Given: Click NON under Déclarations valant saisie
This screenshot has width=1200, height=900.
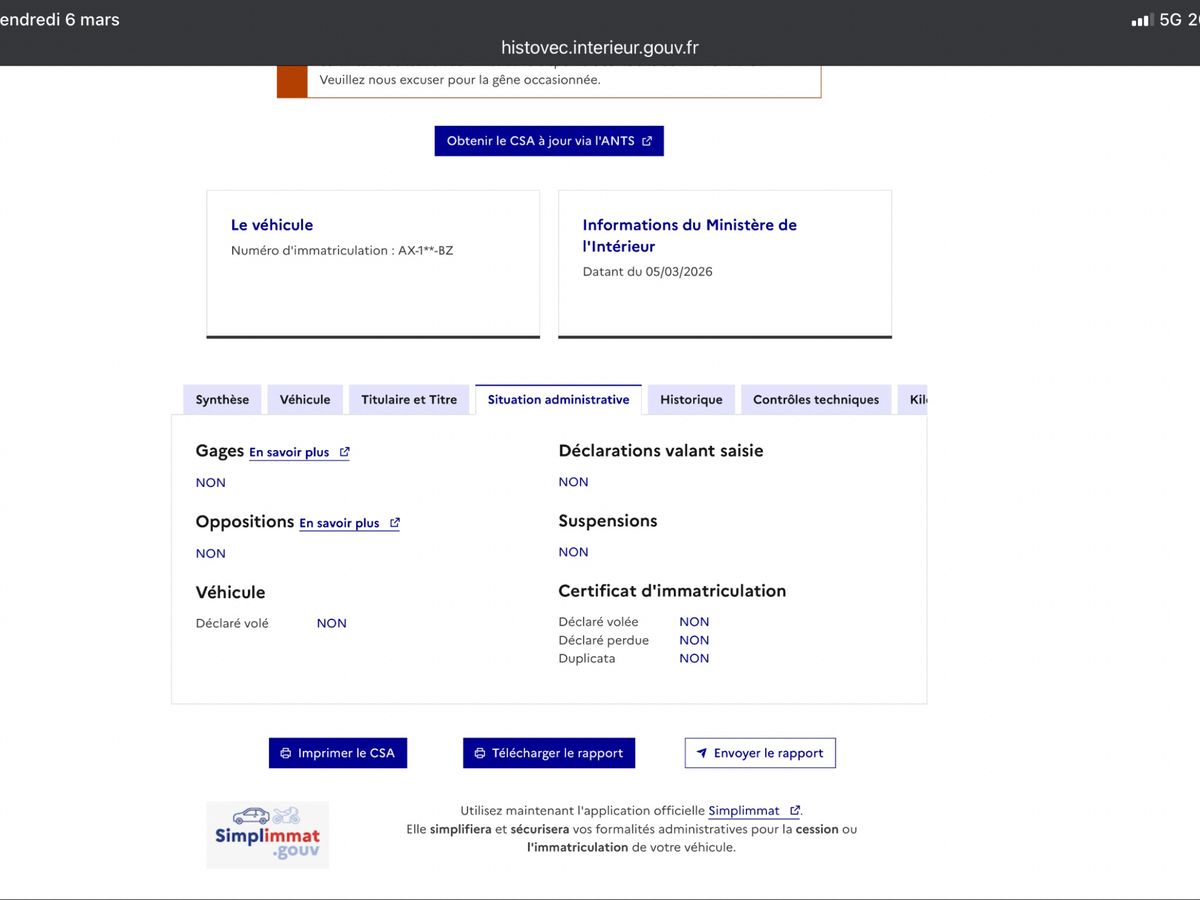Looking at the screenshot, I should (574, 482).
